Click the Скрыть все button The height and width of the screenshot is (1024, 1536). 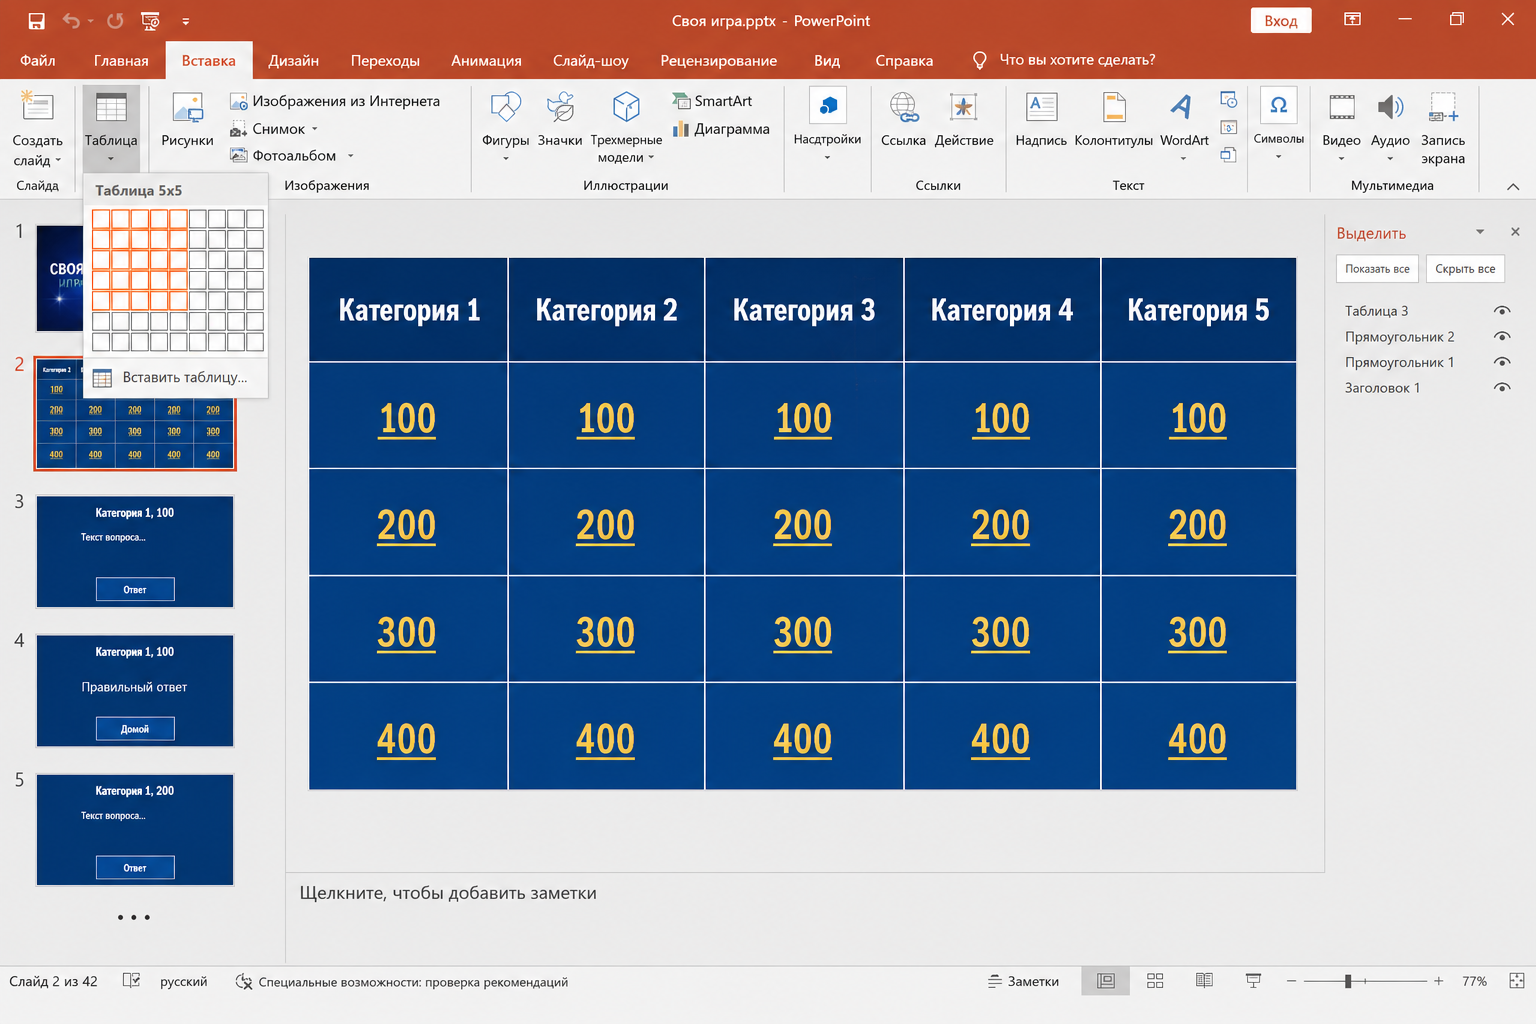click(1465, 269)
